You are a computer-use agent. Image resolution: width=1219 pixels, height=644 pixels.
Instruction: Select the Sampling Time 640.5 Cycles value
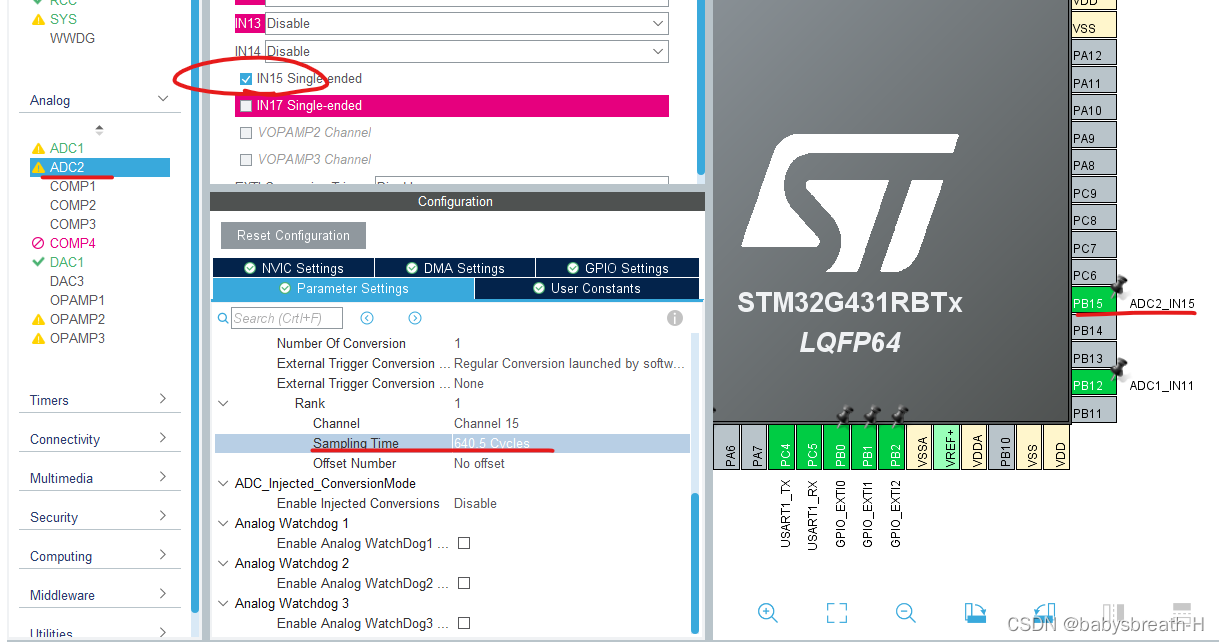[x=492, y=443]
